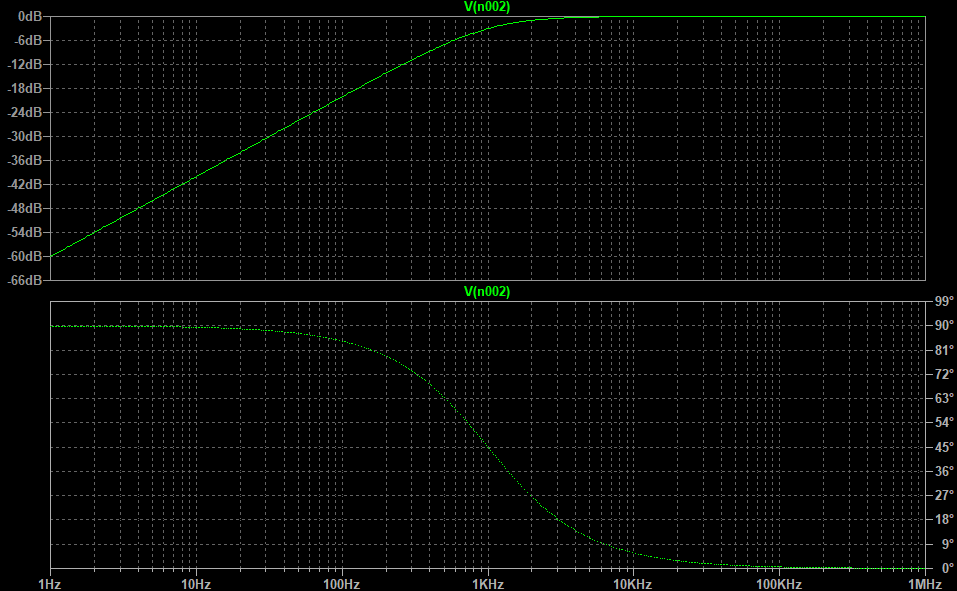
Task: Click the 99° label on phase axis
Action: coord(942,302)
